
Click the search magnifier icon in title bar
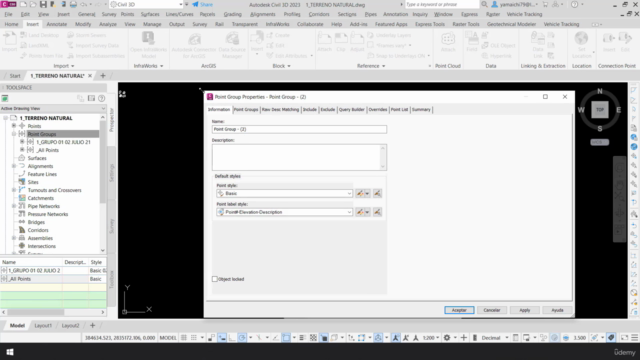(x=484, y=4)
